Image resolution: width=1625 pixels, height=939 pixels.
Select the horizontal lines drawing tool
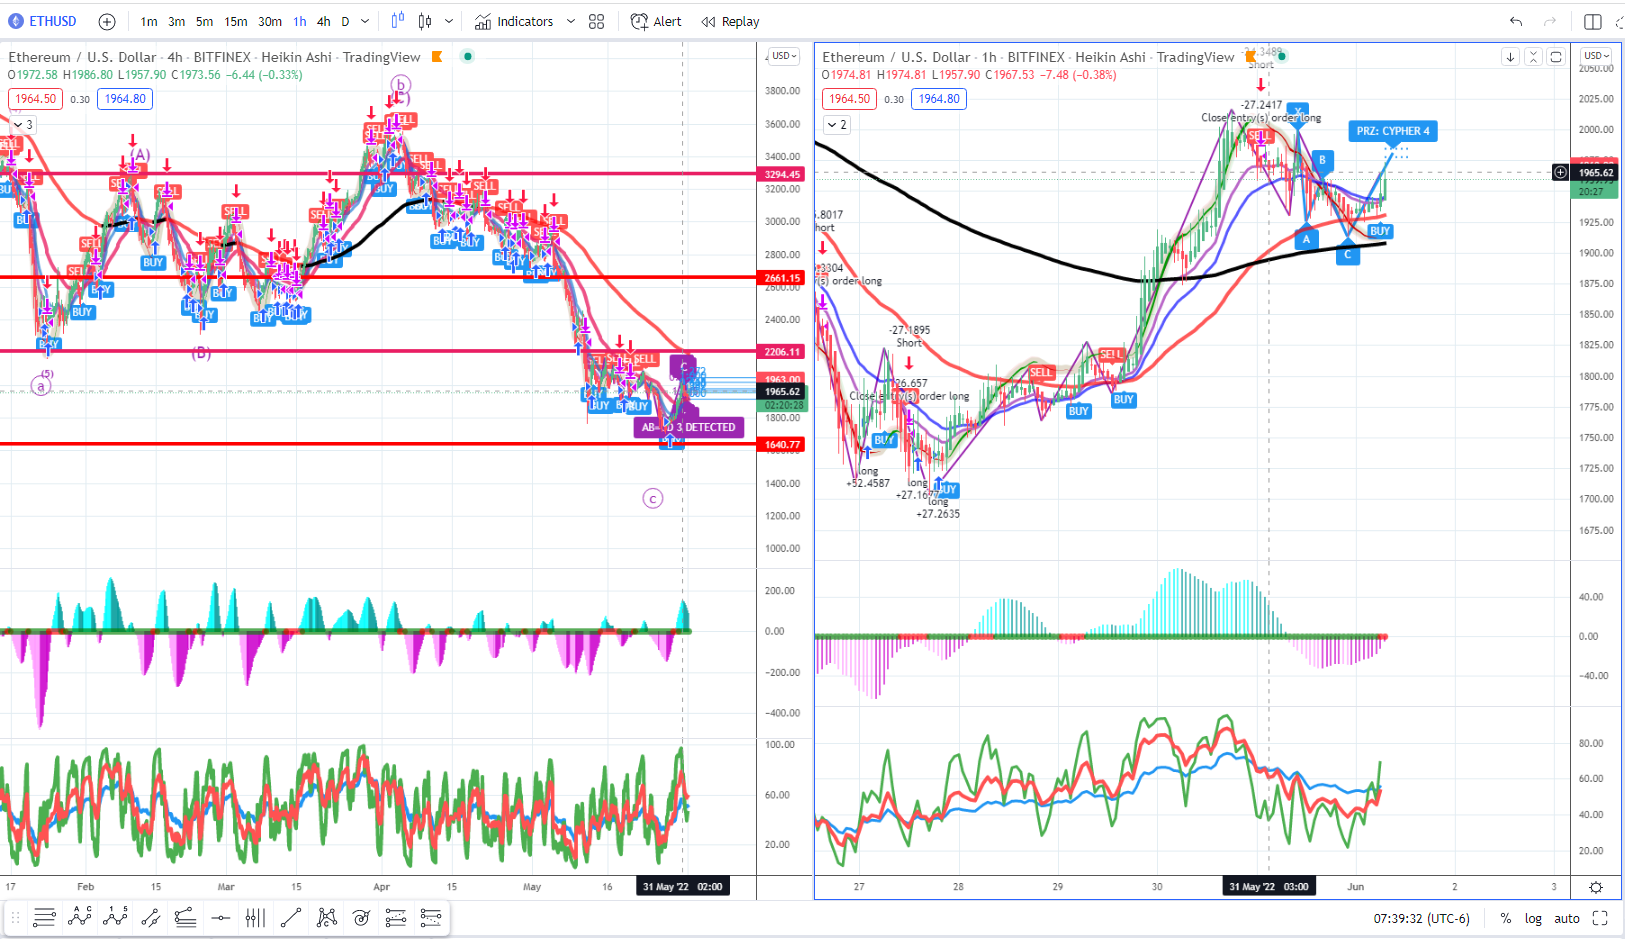click(x=44, y=917)
